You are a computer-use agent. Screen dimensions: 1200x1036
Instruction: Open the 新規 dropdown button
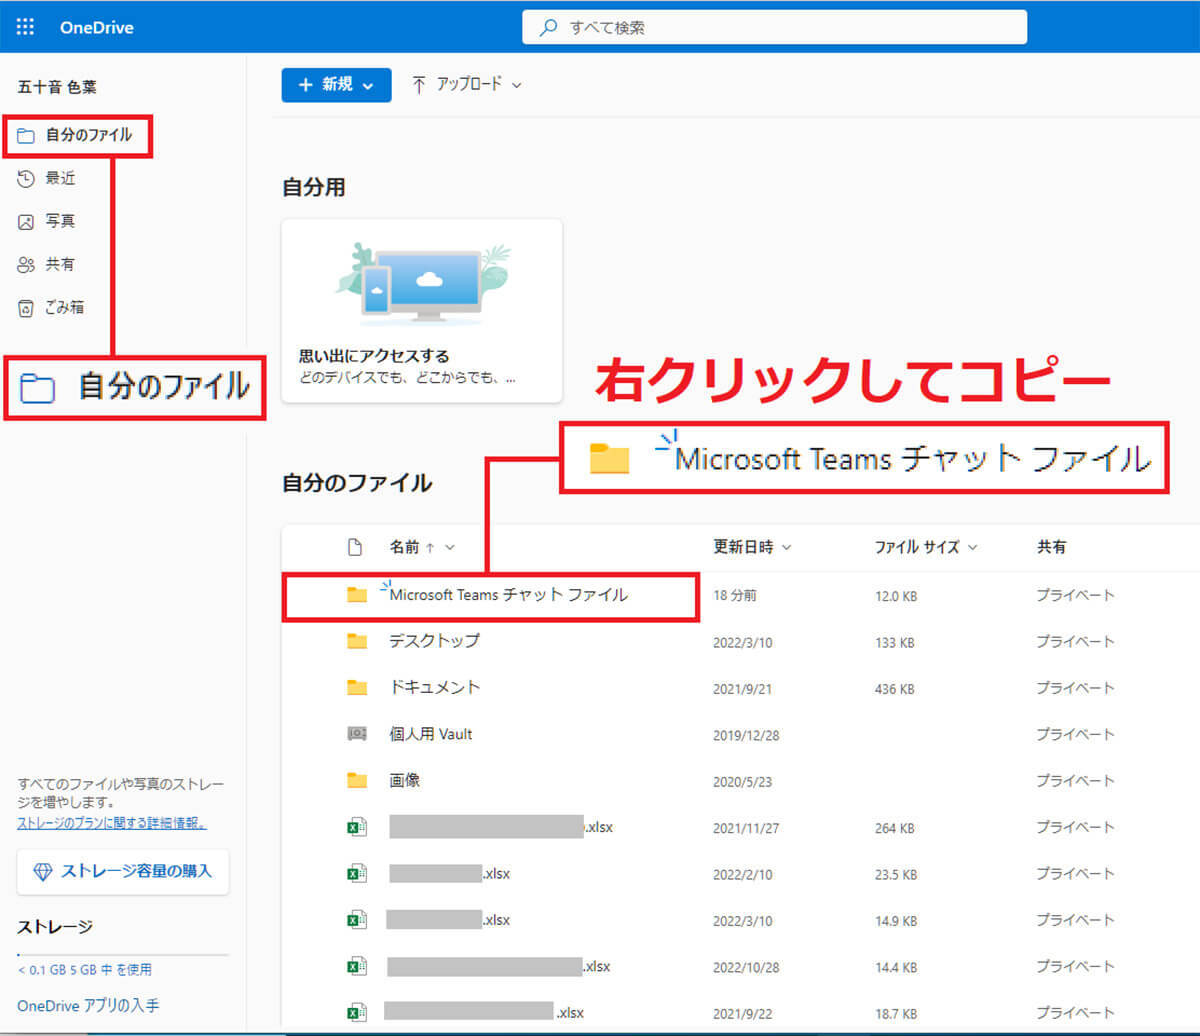point(336,85)
